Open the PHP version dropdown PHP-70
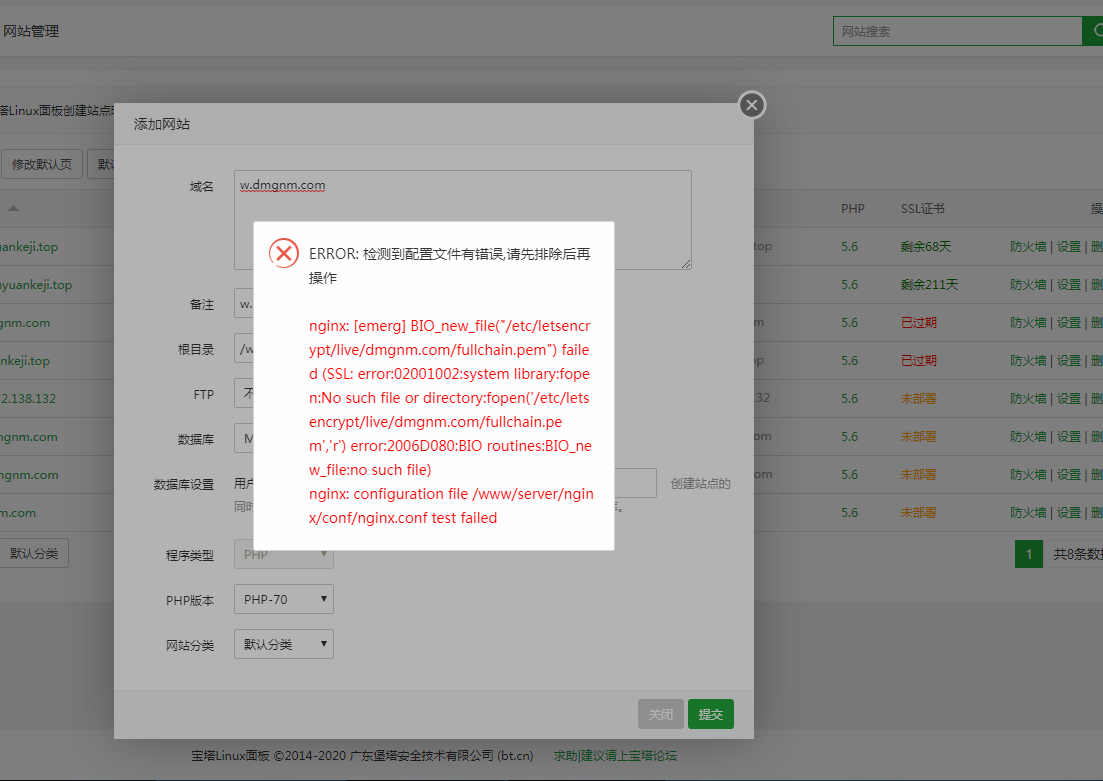The width and height of the screenshot is (1103, 781). click(283, 599)
